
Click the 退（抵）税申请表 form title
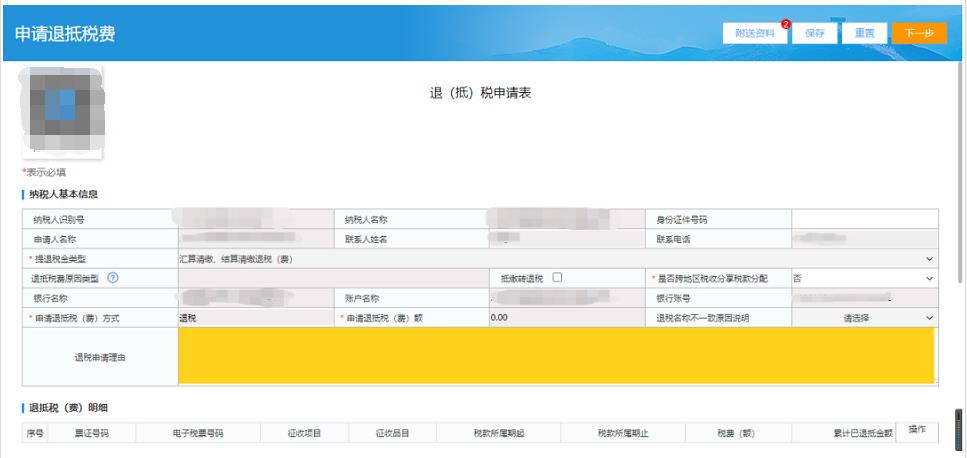tap(480, 93)
